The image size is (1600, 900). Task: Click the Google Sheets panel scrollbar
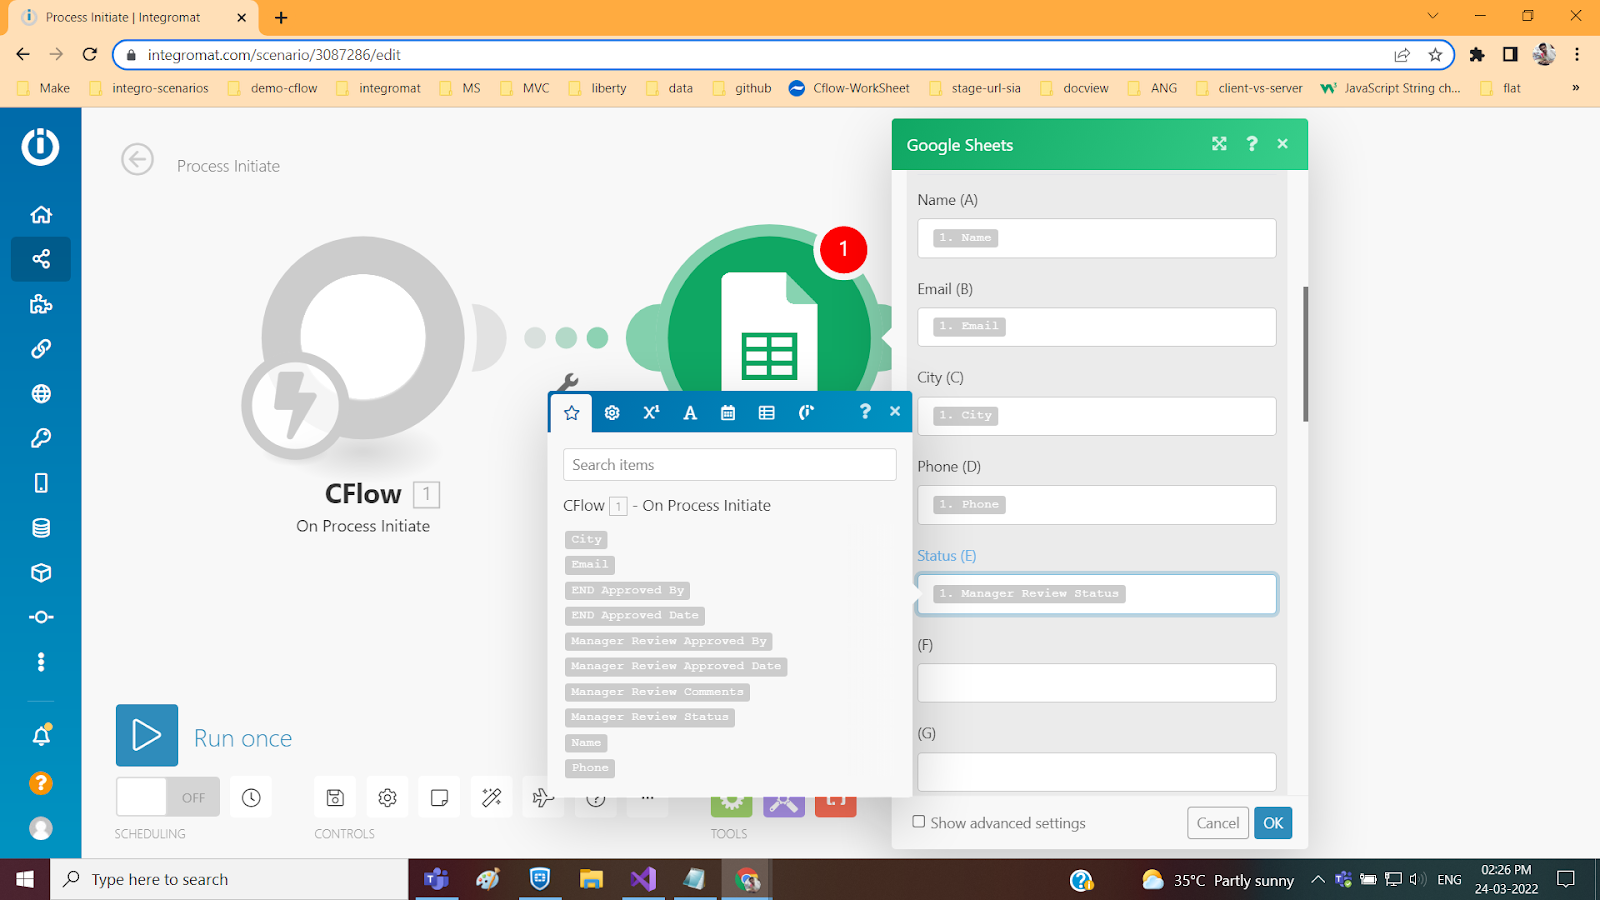(1305, 354)
